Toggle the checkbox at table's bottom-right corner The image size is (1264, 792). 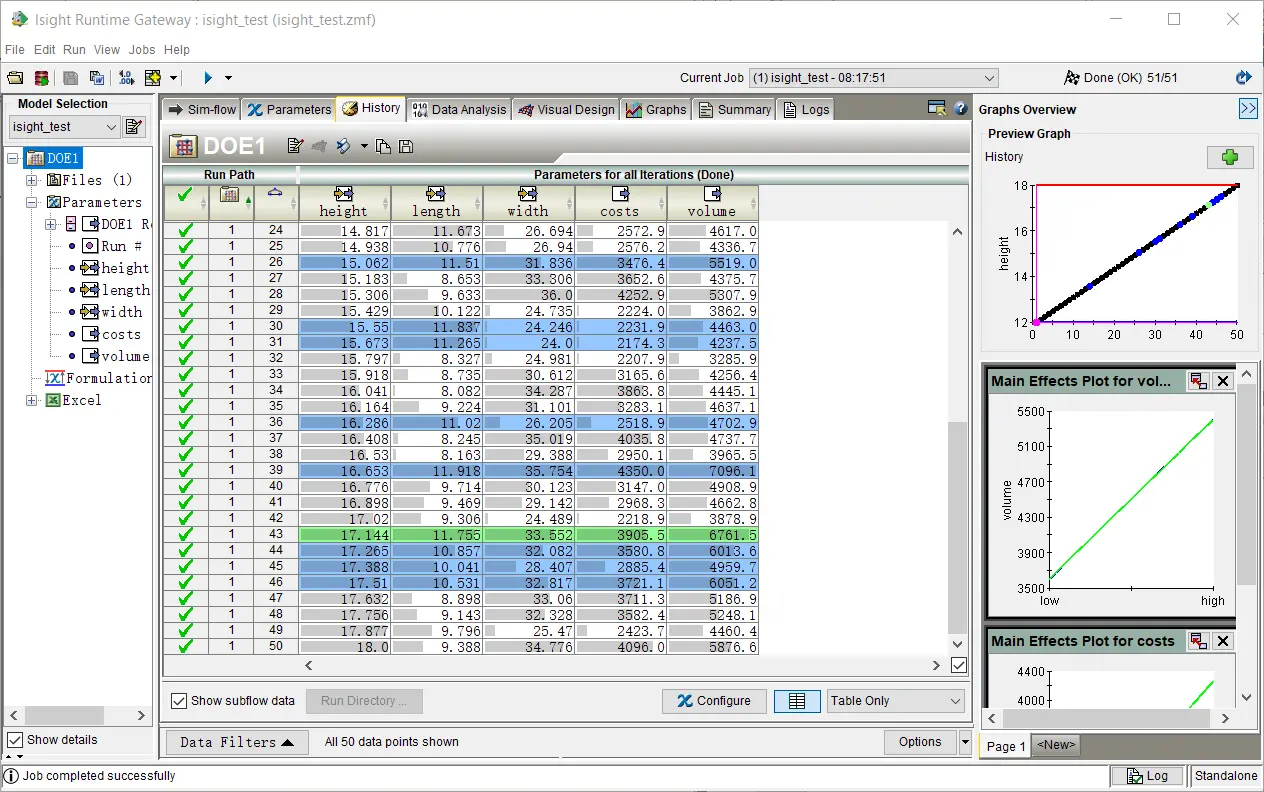click(x=958, y=665)
